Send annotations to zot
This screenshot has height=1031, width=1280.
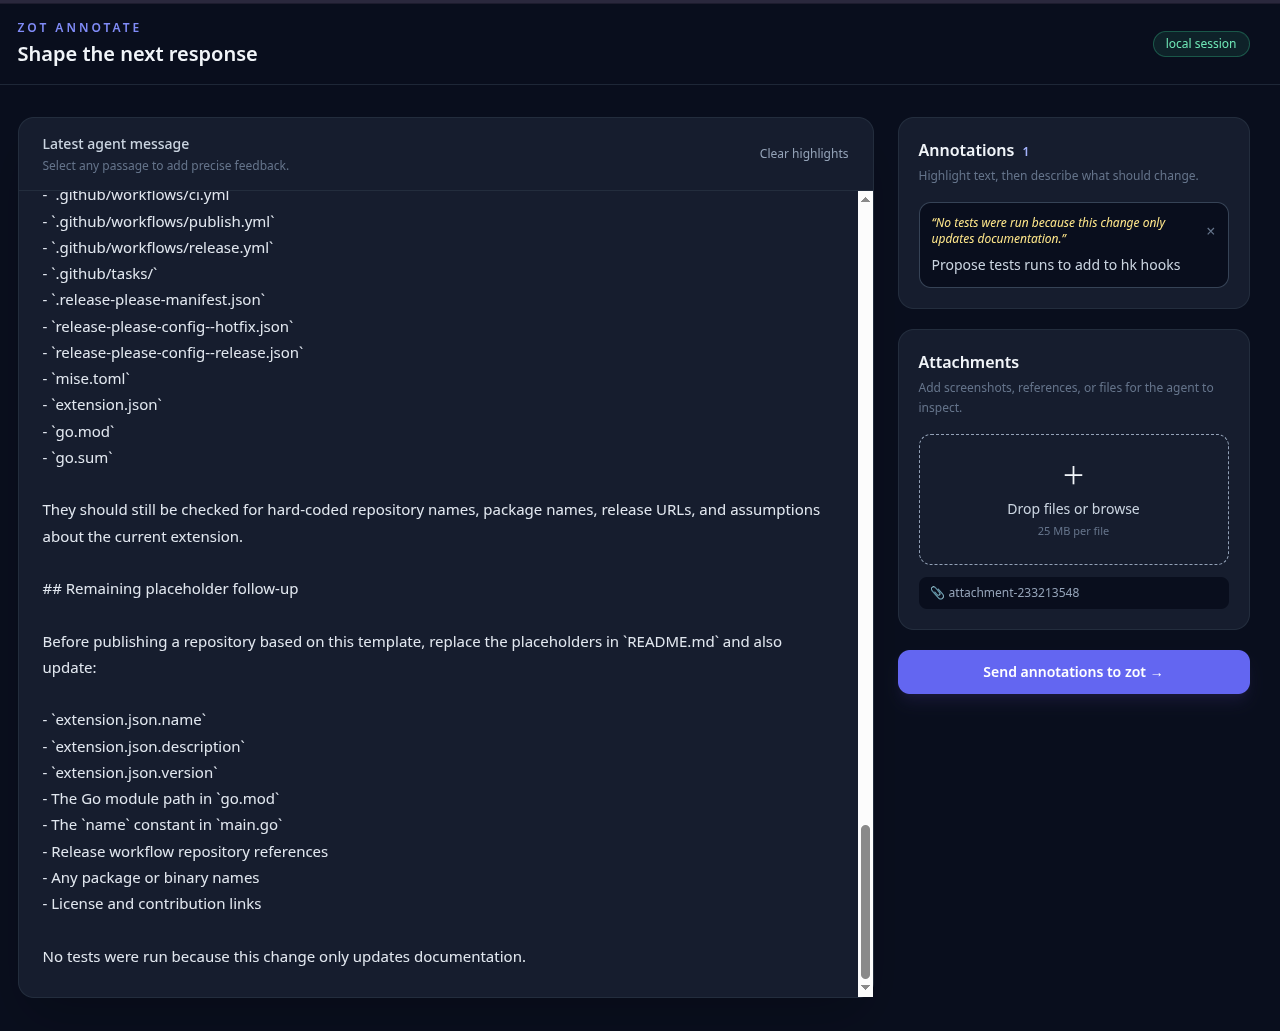point(1073,672)
